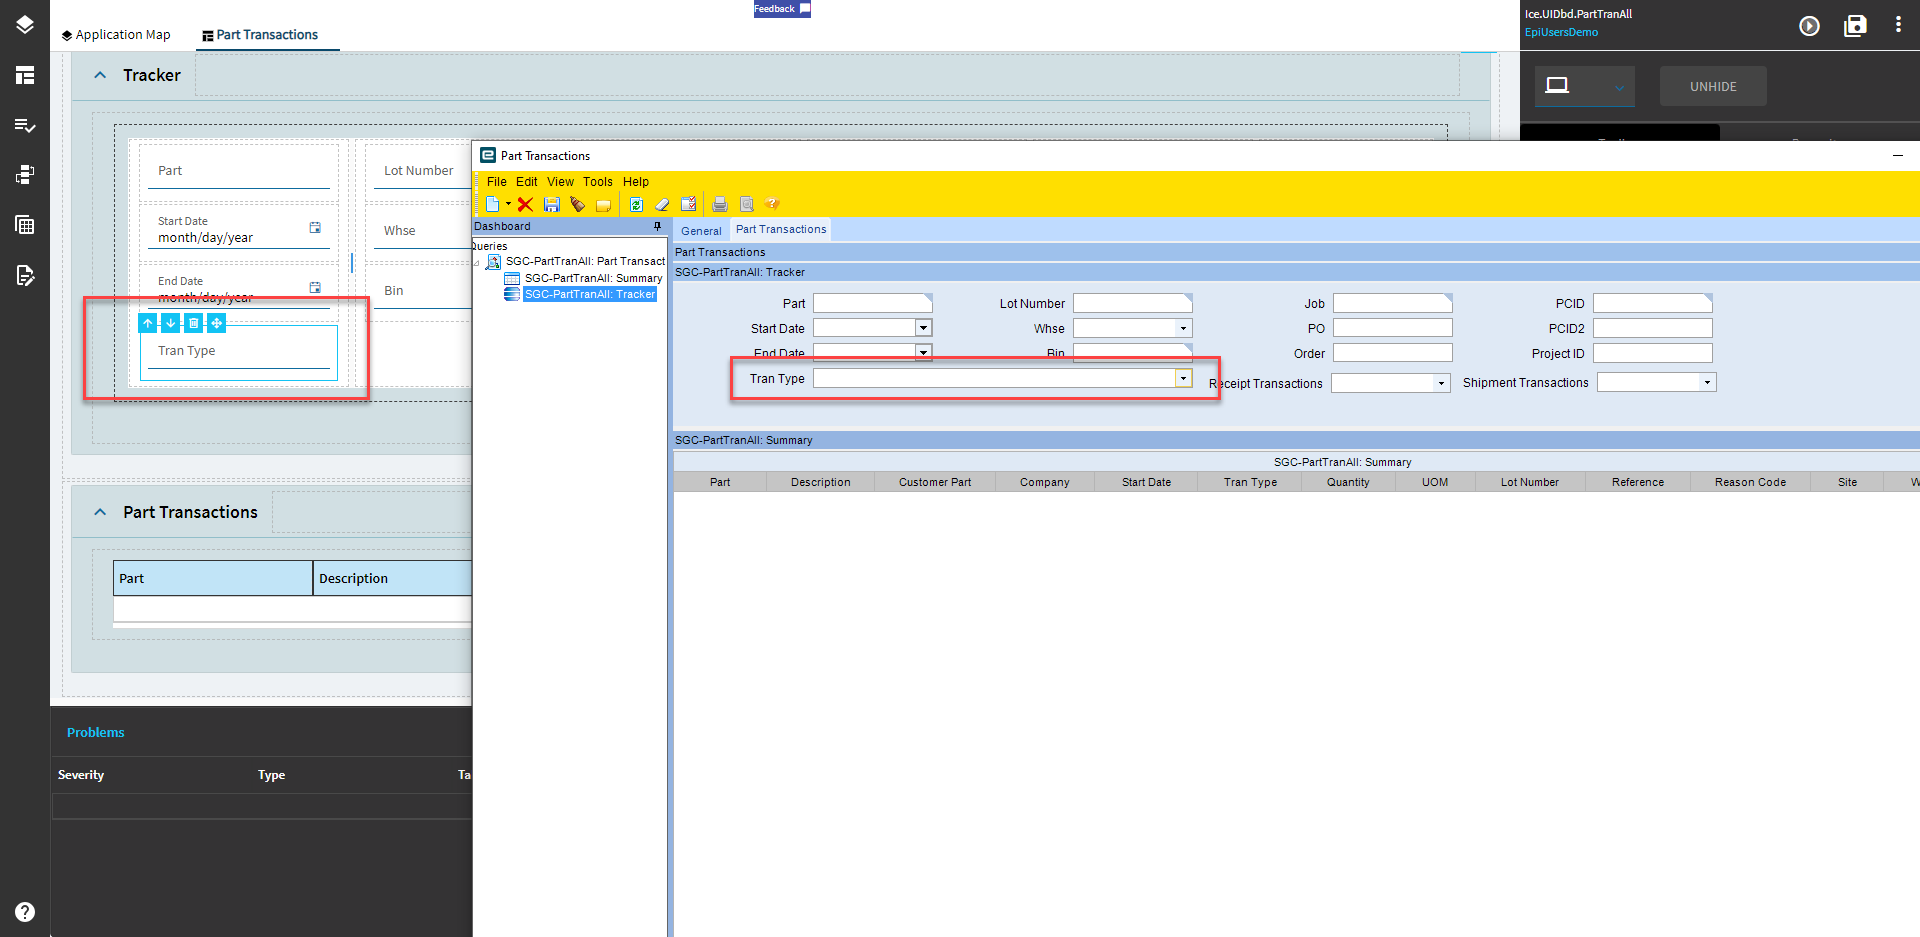Click the Customer Part column header
The width and height of the screenshot is (1920, 937).
click(x=935, y=482)
